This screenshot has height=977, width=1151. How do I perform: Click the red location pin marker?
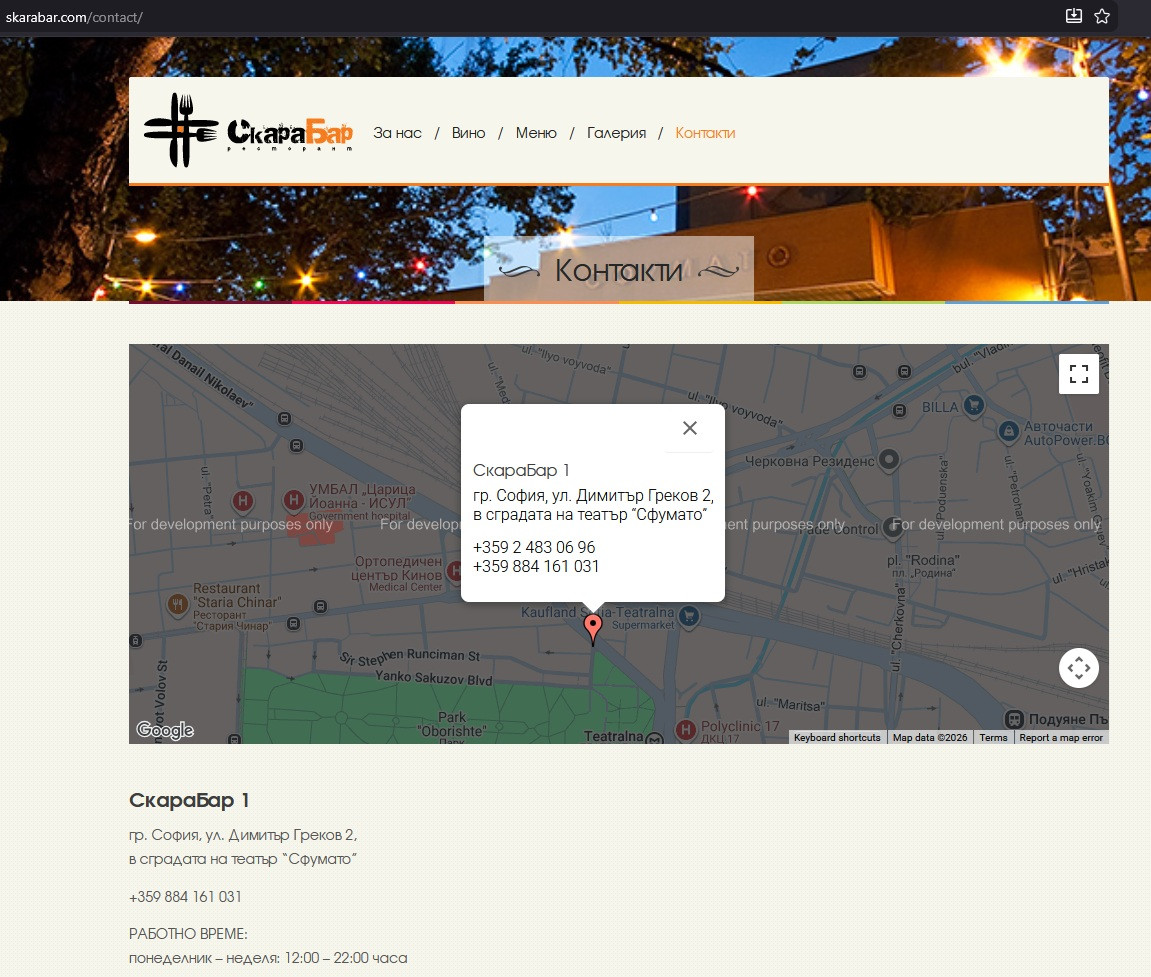(592, 629)
